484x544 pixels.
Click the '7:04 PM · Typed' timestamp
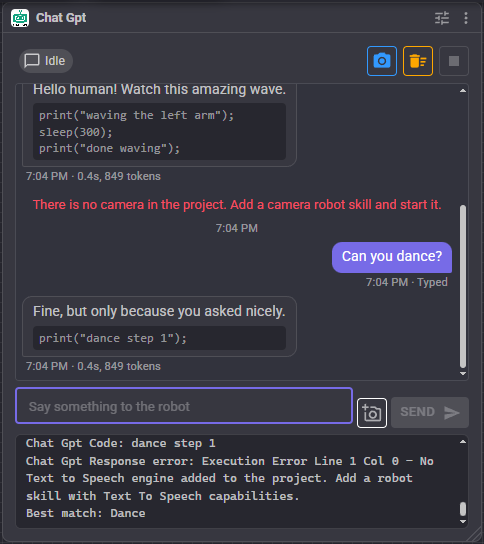tap(407, 282)
